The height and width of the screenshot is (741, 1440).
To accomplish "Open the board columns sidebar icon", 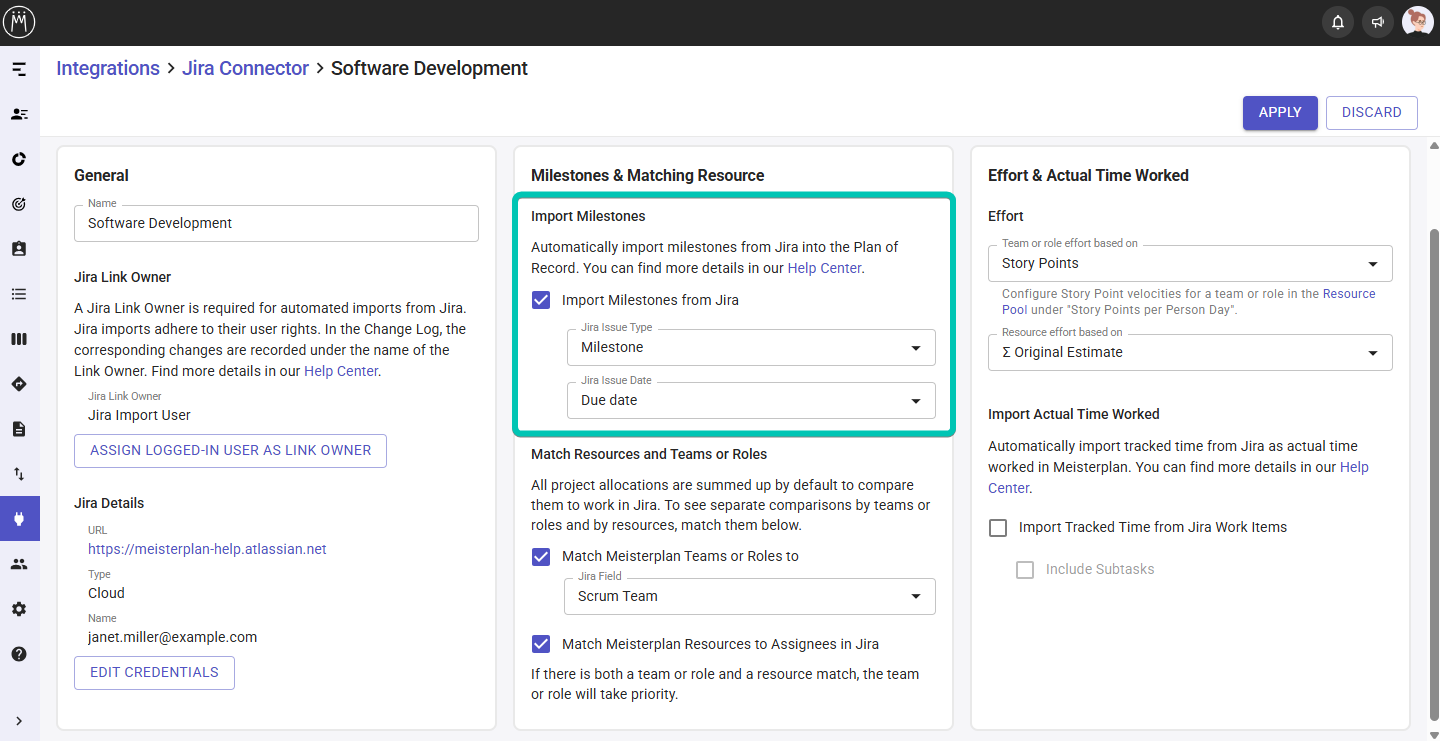I will (19, 339).
